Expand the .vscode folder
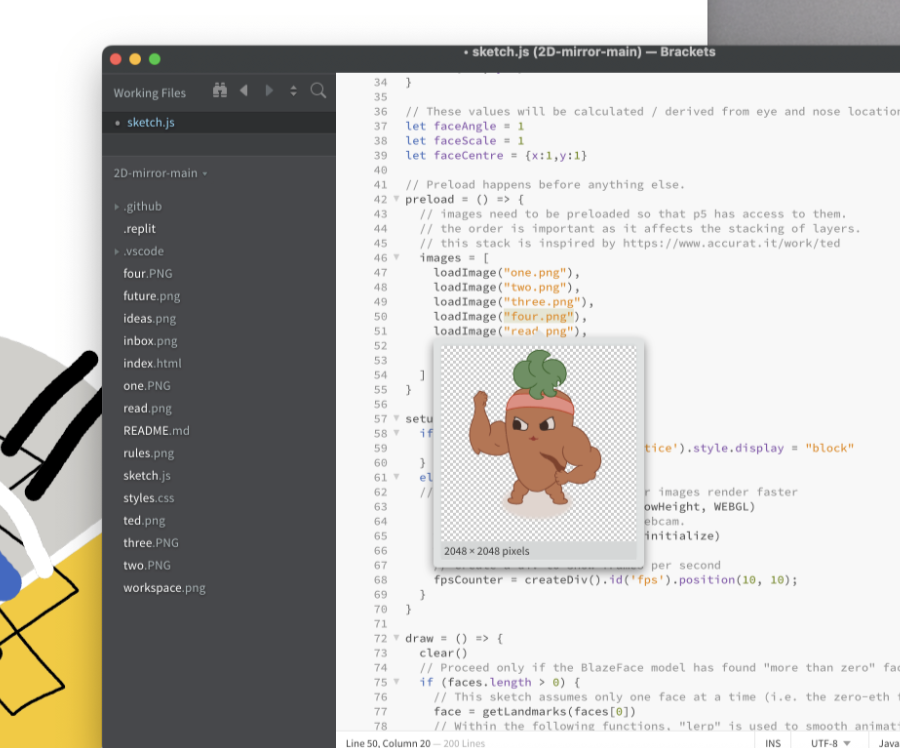The image size is (900, 748). tap(117, 252)
